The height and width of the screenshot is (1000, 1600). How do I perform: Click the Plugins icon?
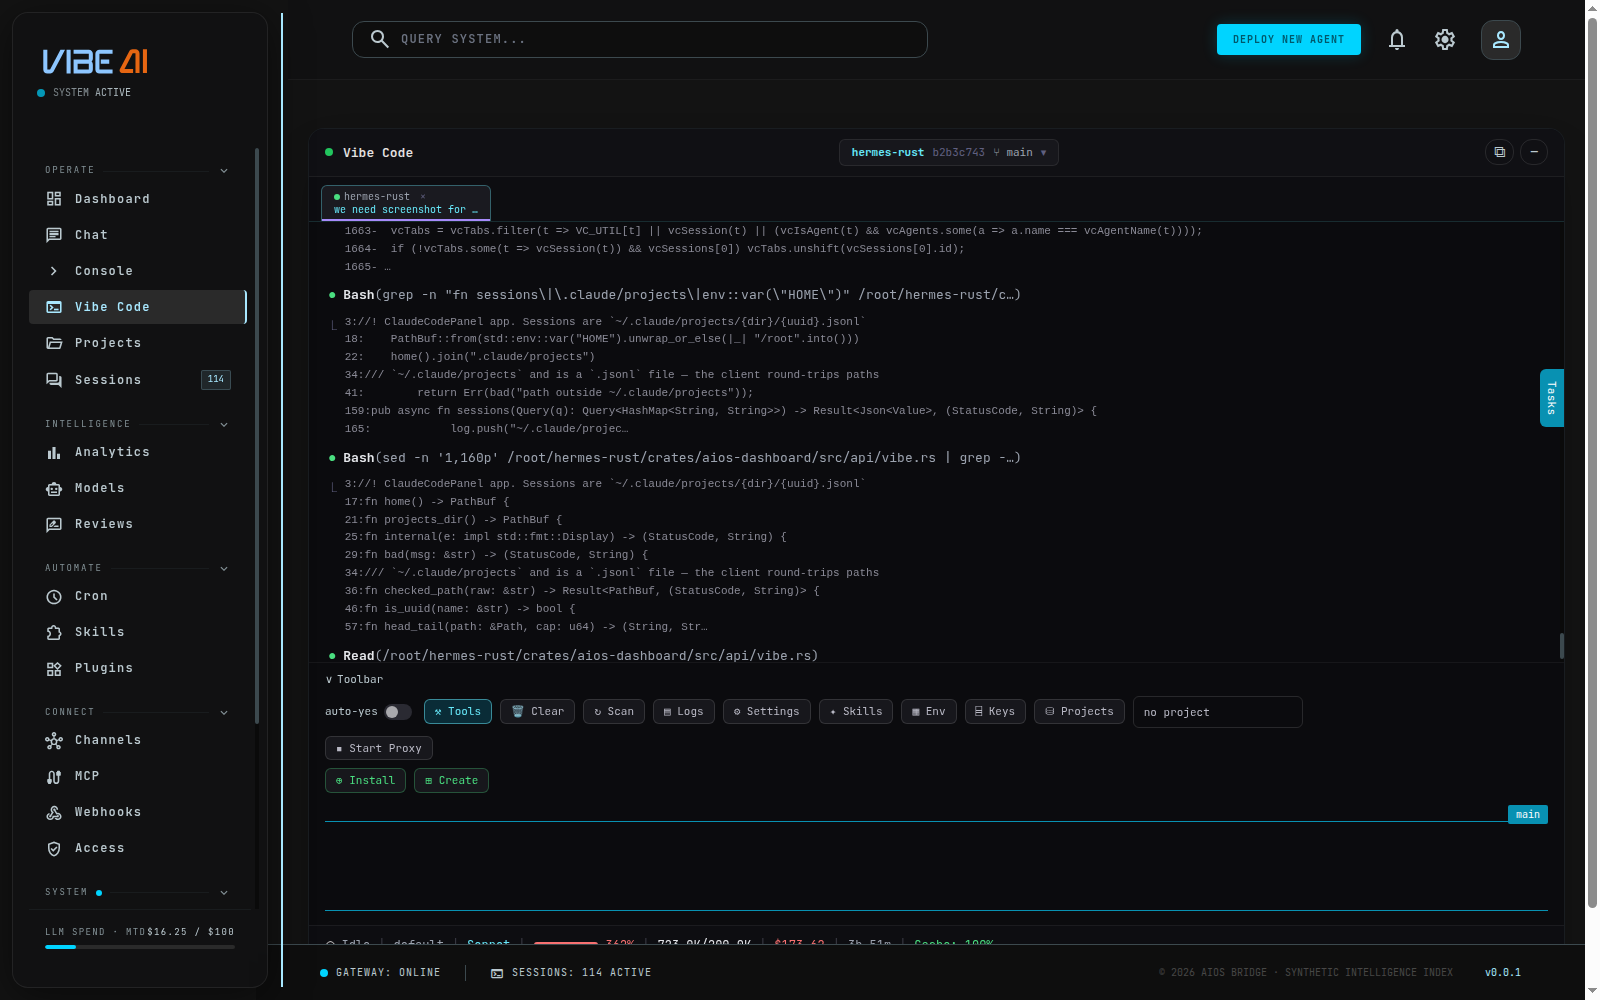click(54, 668)
